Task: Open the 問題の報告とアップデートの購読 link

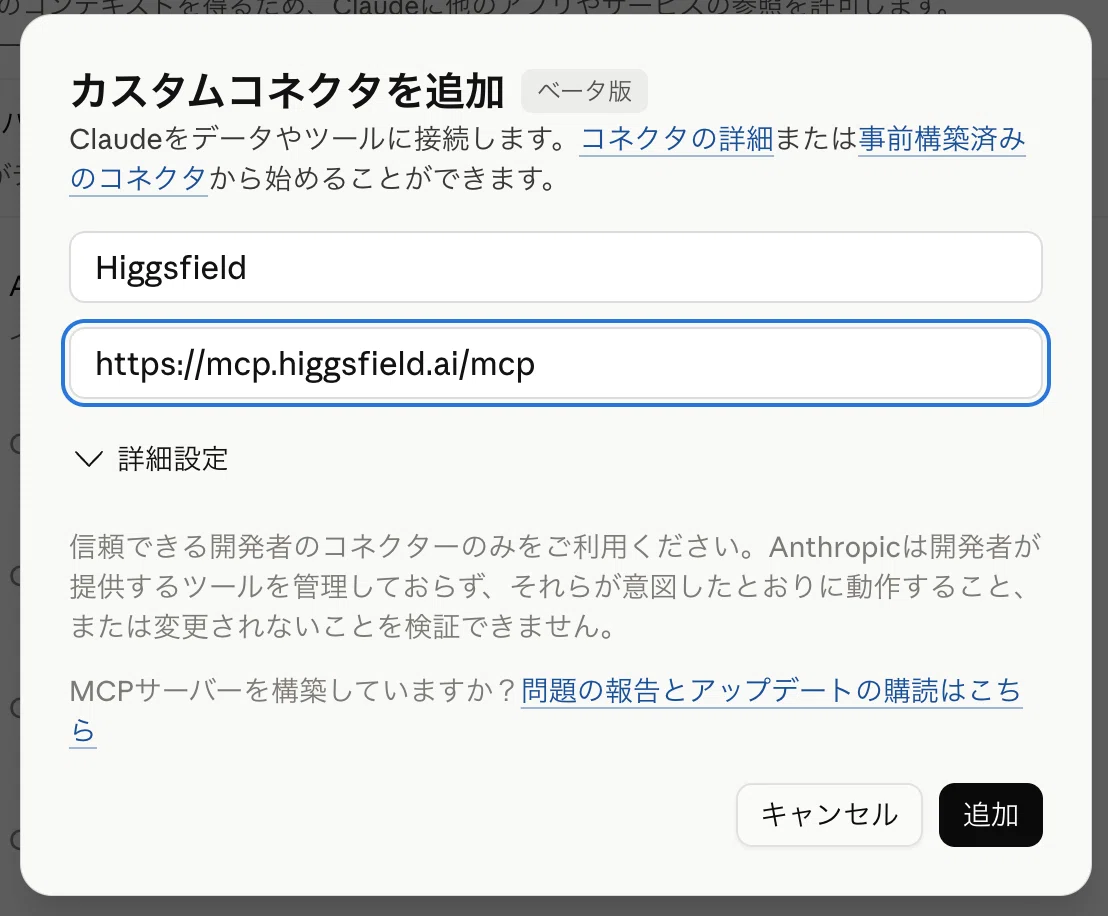Action: (771, 691)
